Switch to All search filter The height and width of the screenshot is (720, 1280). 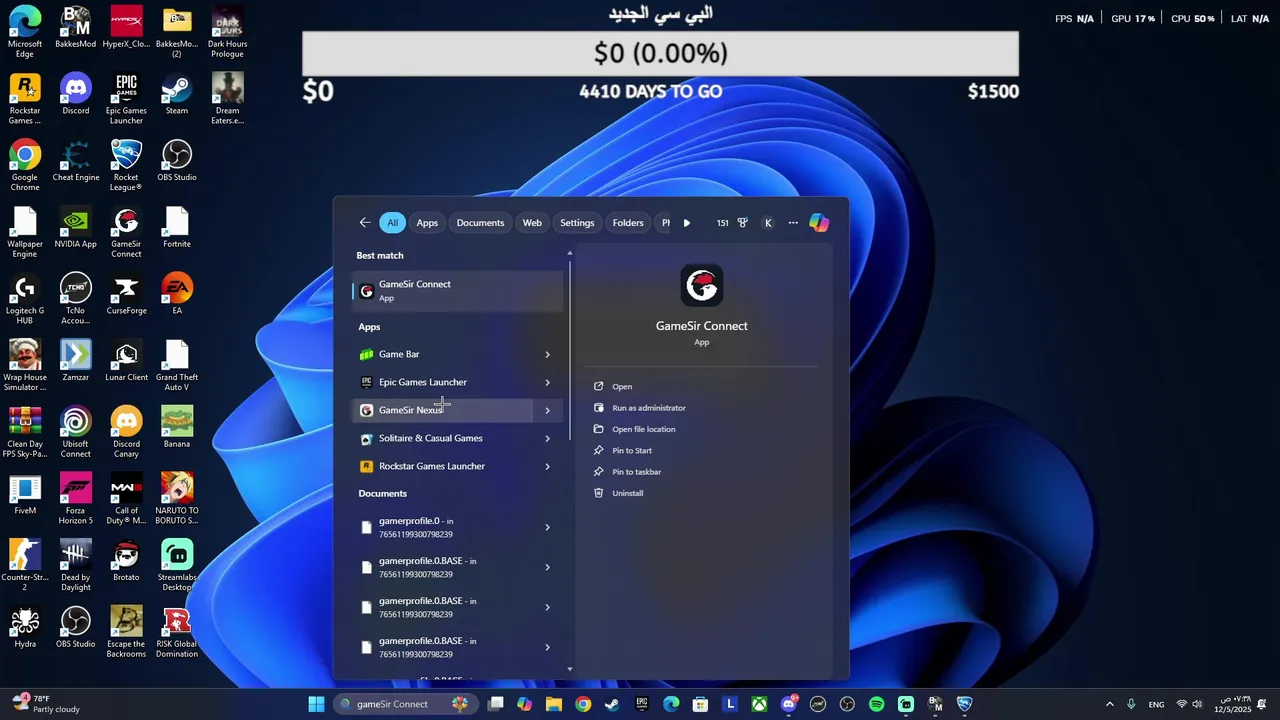click(x=392, y=223)
